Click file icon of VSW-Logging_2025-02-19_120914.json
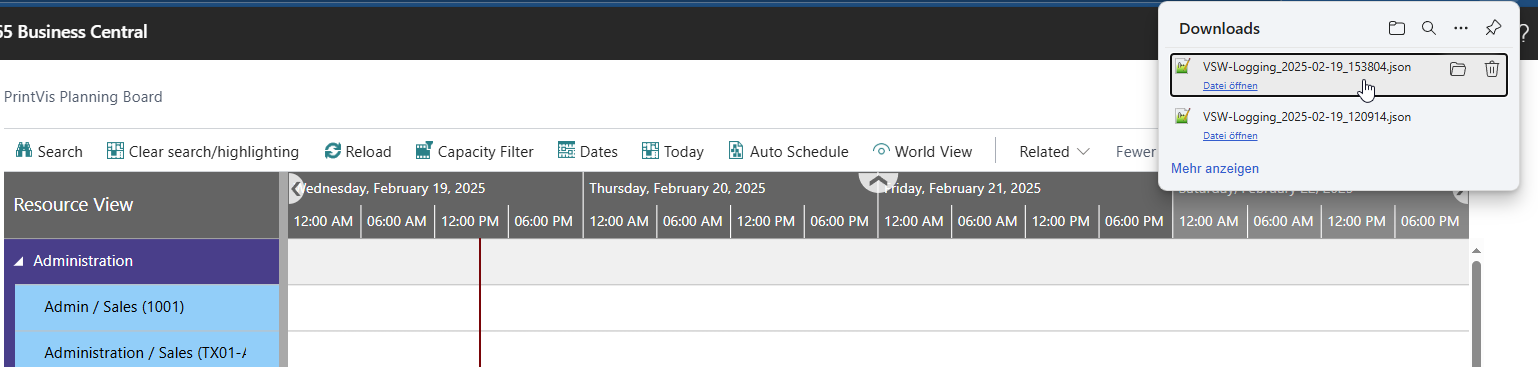Screen dimensions: 1538x367 coord(1184,117)
